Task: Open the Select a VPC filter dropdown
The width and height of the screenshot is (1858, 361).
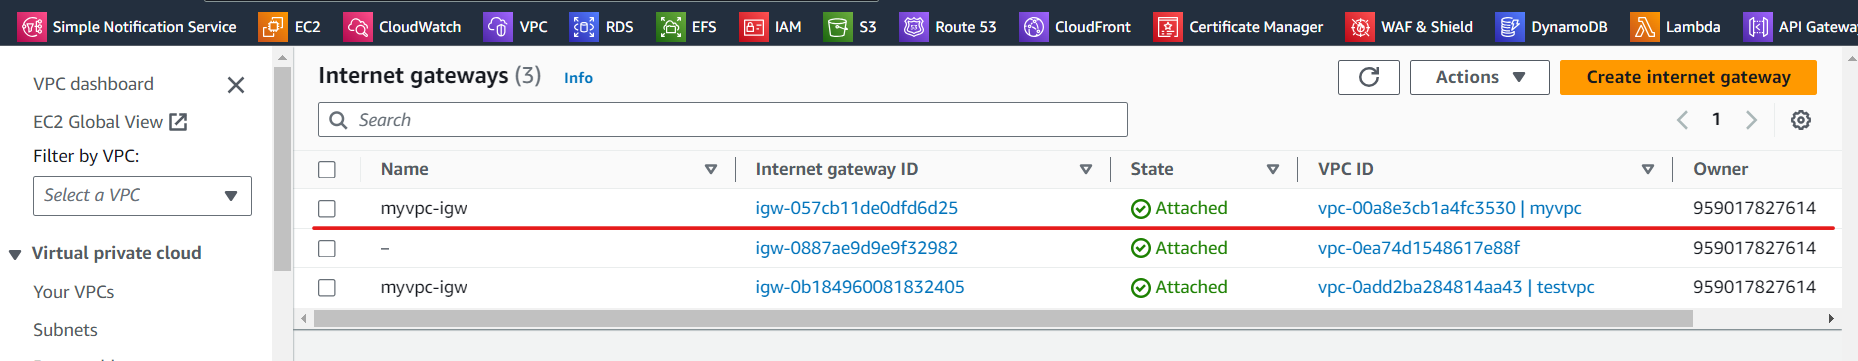Action: point(142,195)
